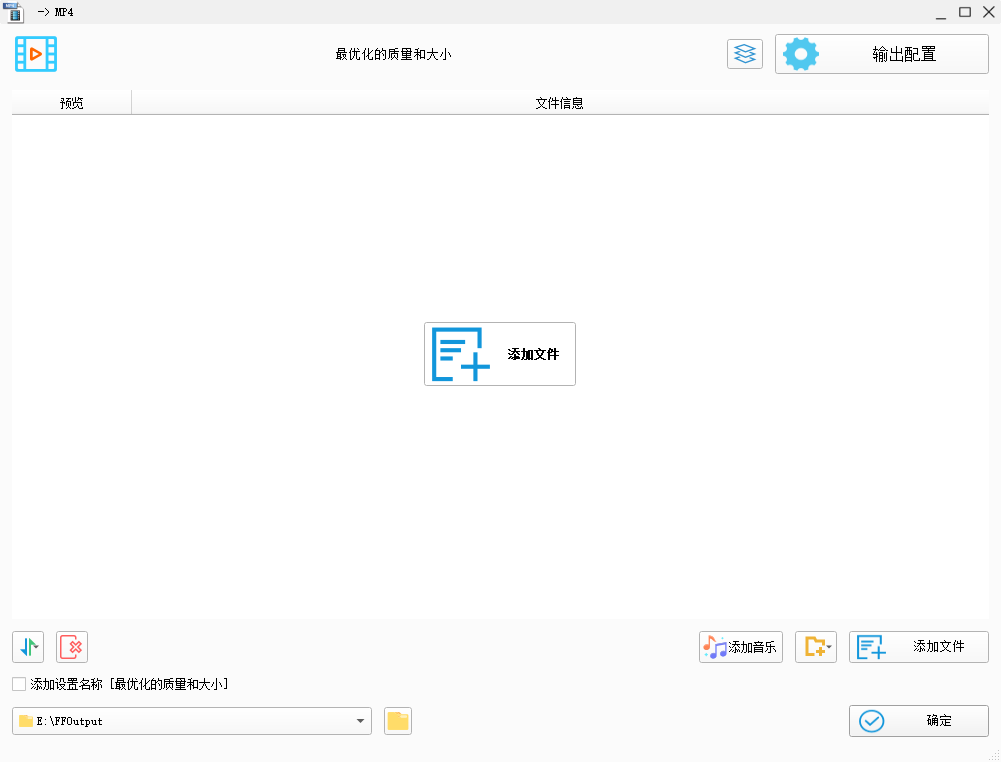Expand the add-folder dropdown arrow

tap(827, 647)
